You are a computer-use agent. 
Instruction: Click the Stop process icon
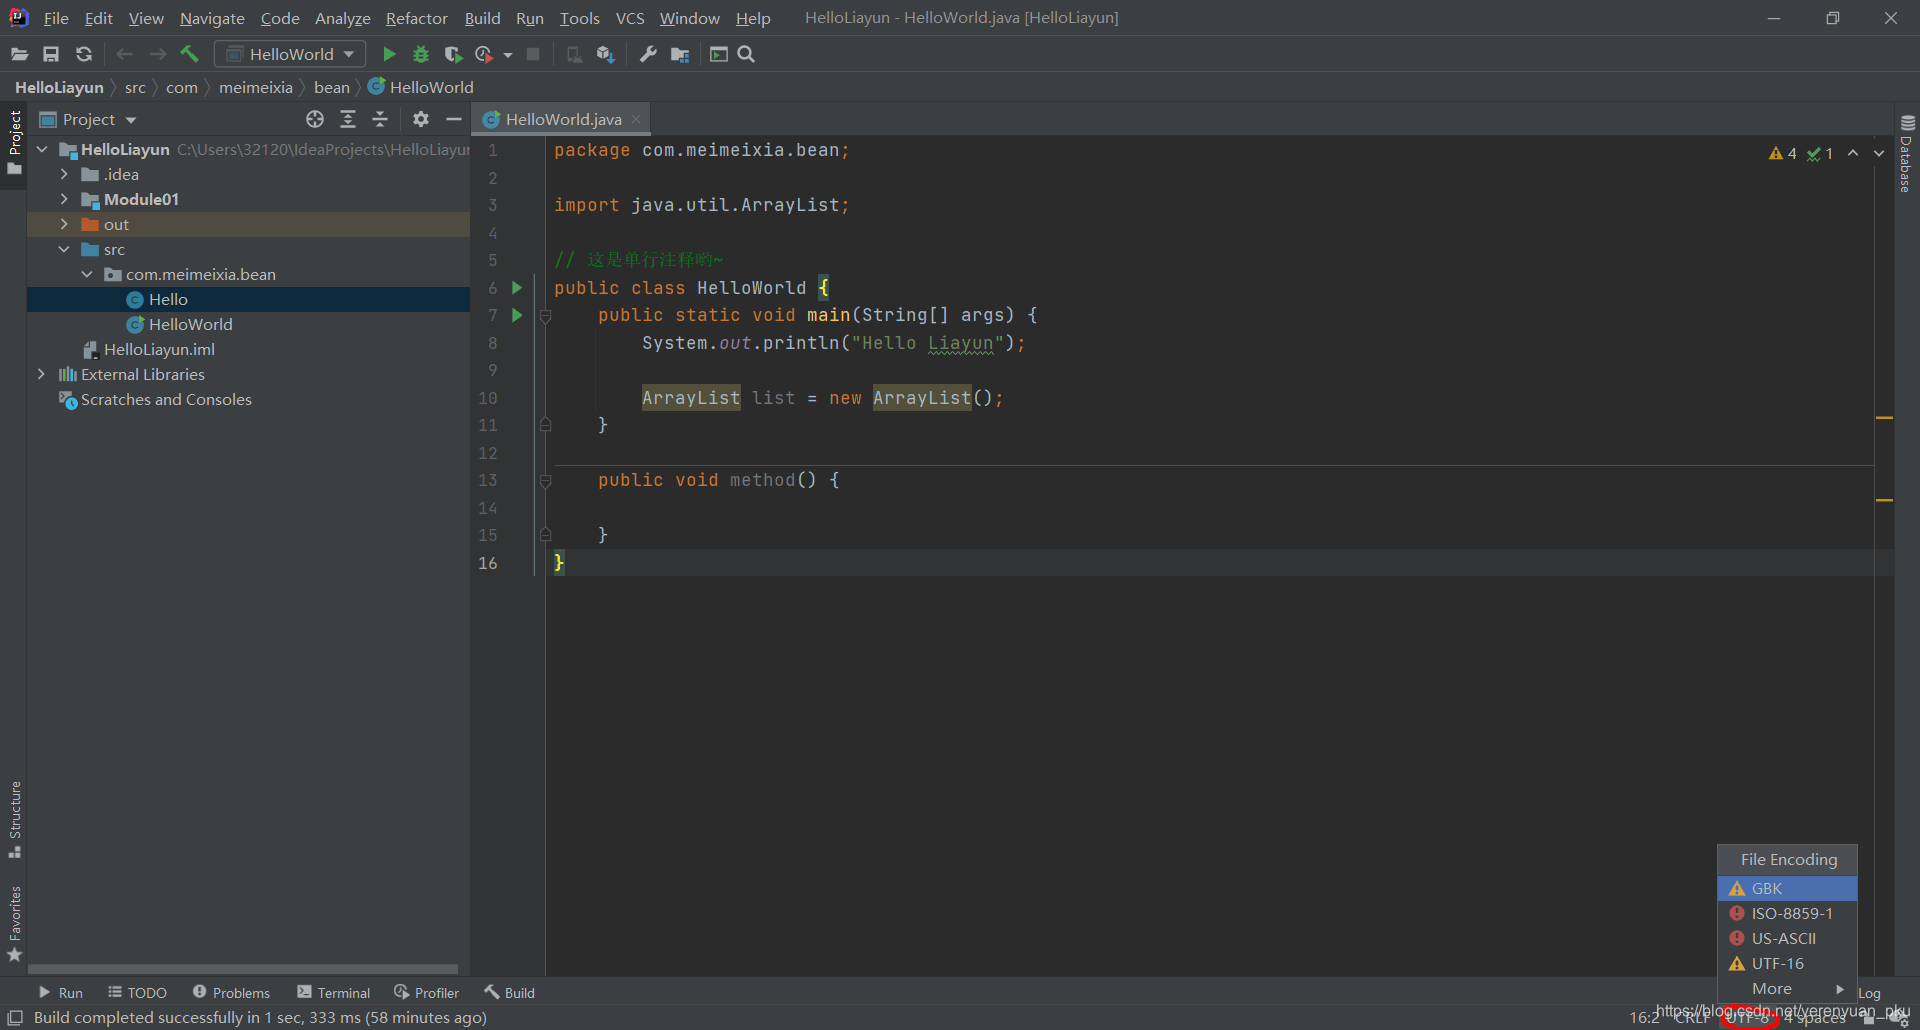(533, 54)
